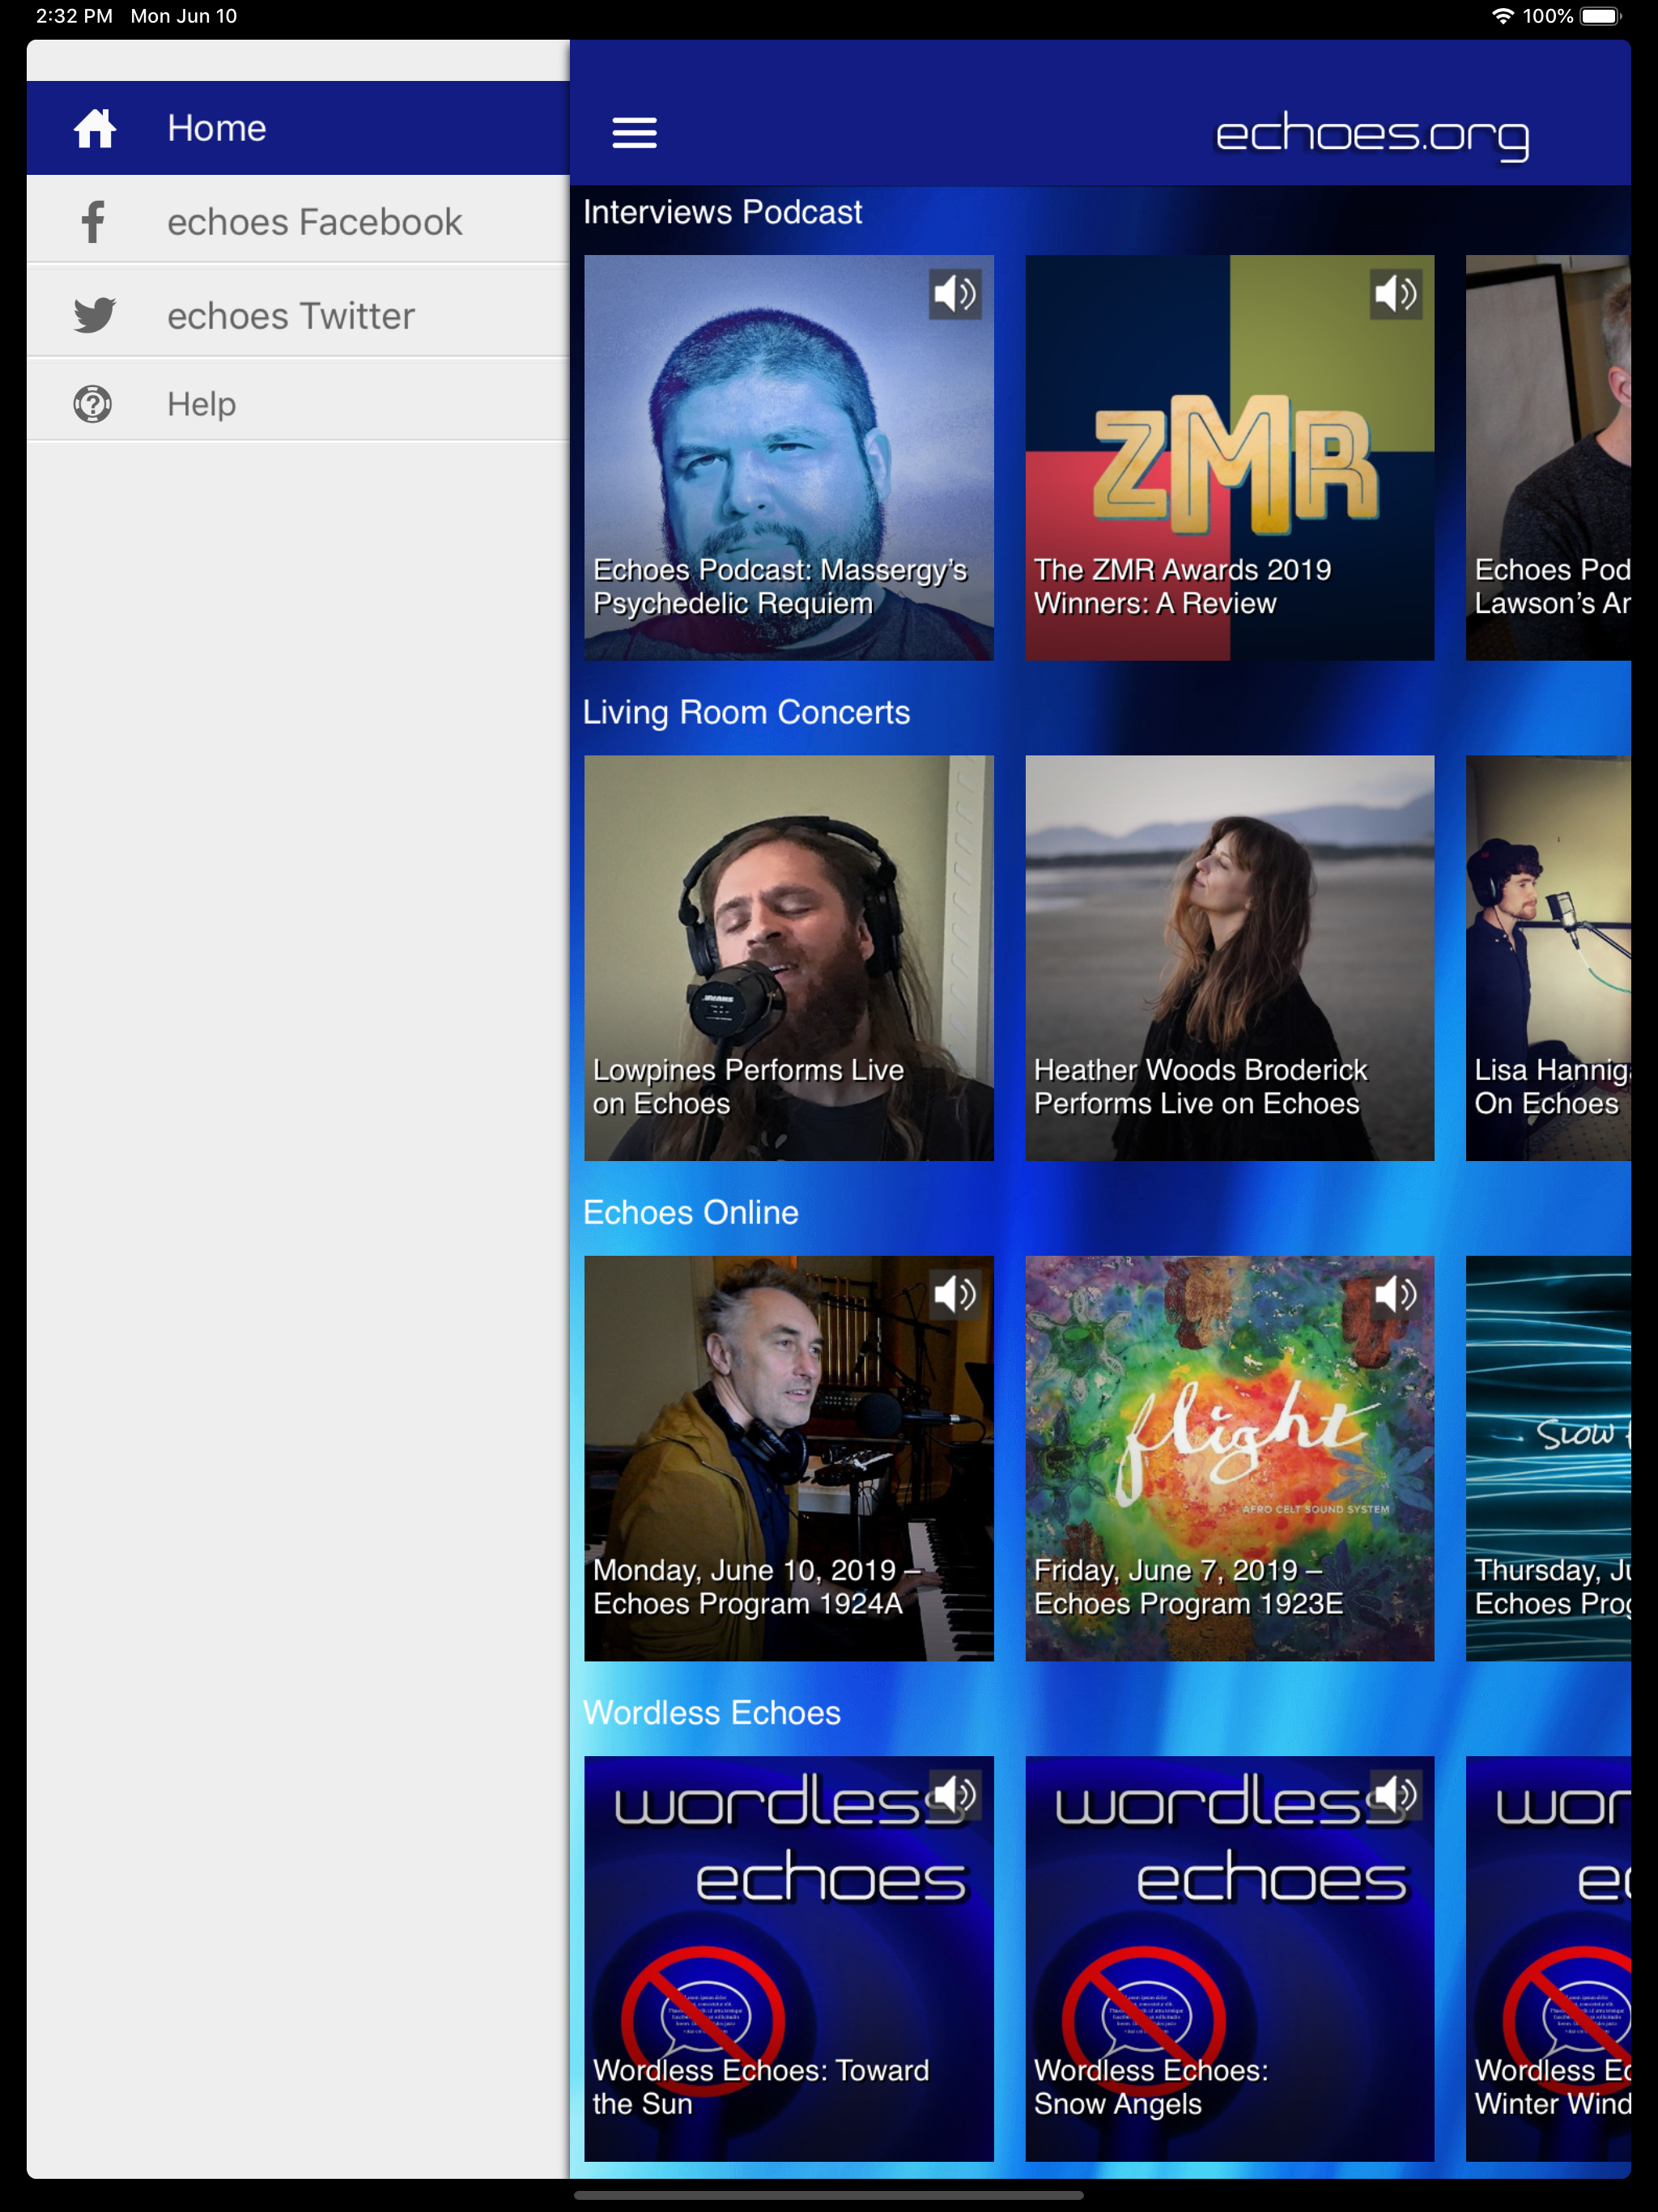The width and height of the screenshot is (1658, 2212).
Task: Open The ZMR Awards 2019 Winners card
Action: (x=1230, y=458)
